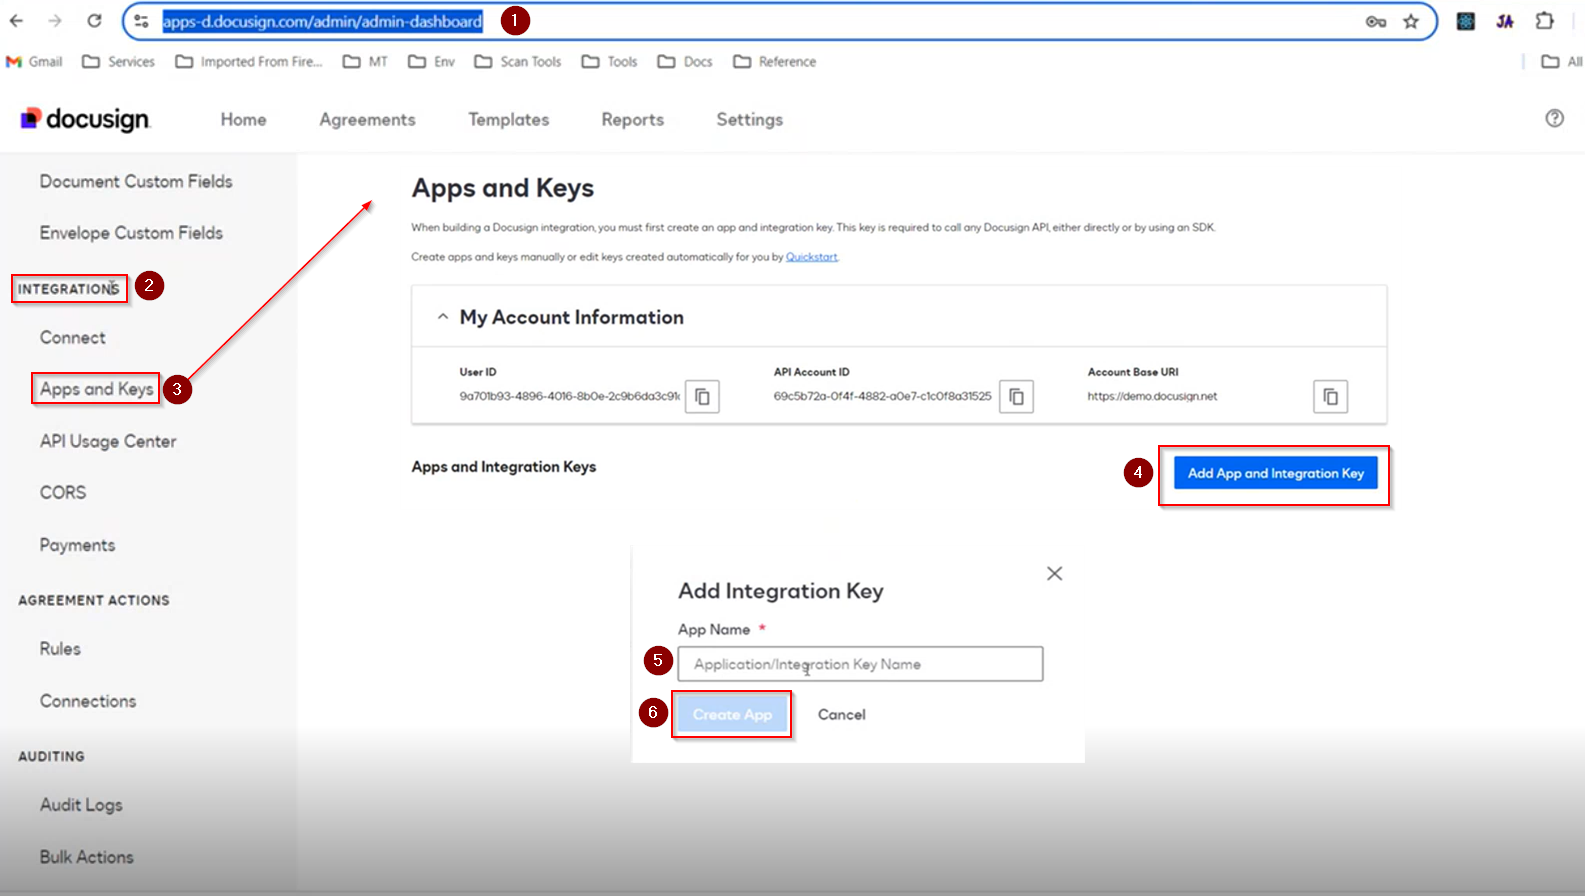Click the docusign logo
The image size is (1585, 896).
[x=85, y=119]
